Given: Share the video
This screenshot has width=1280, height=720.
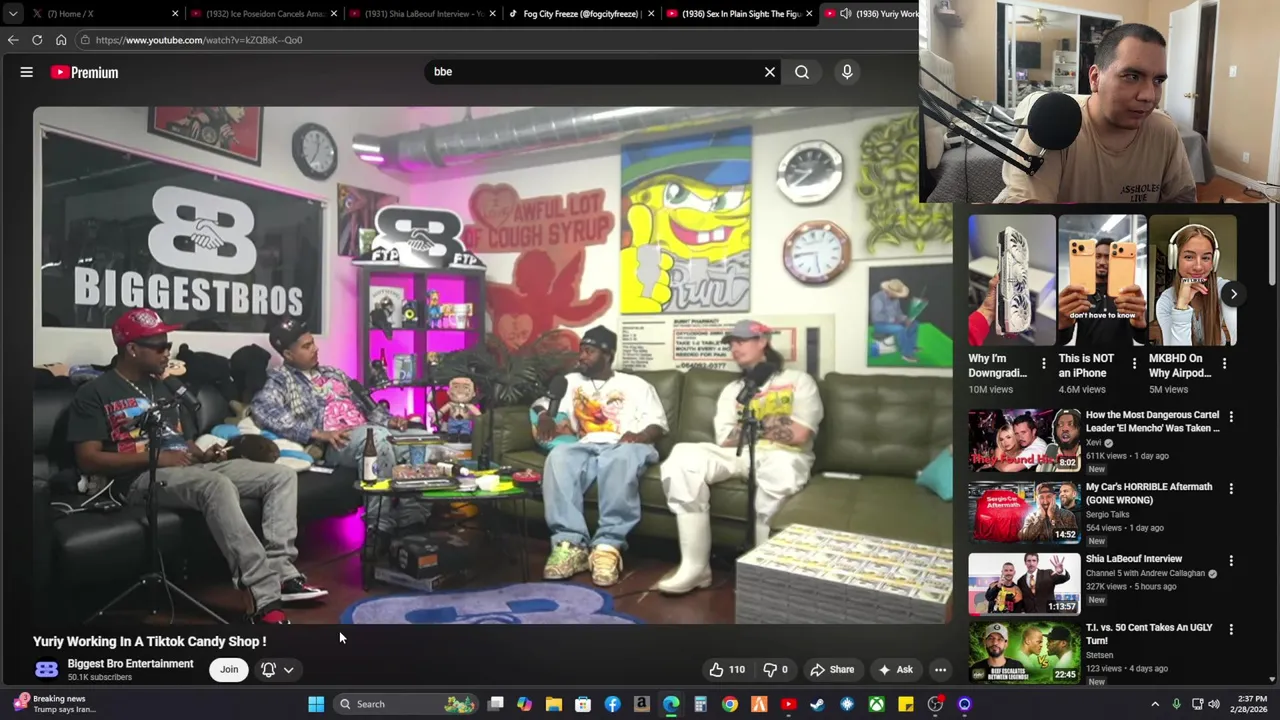Looking at the screenshot, I should click(833, 670).
